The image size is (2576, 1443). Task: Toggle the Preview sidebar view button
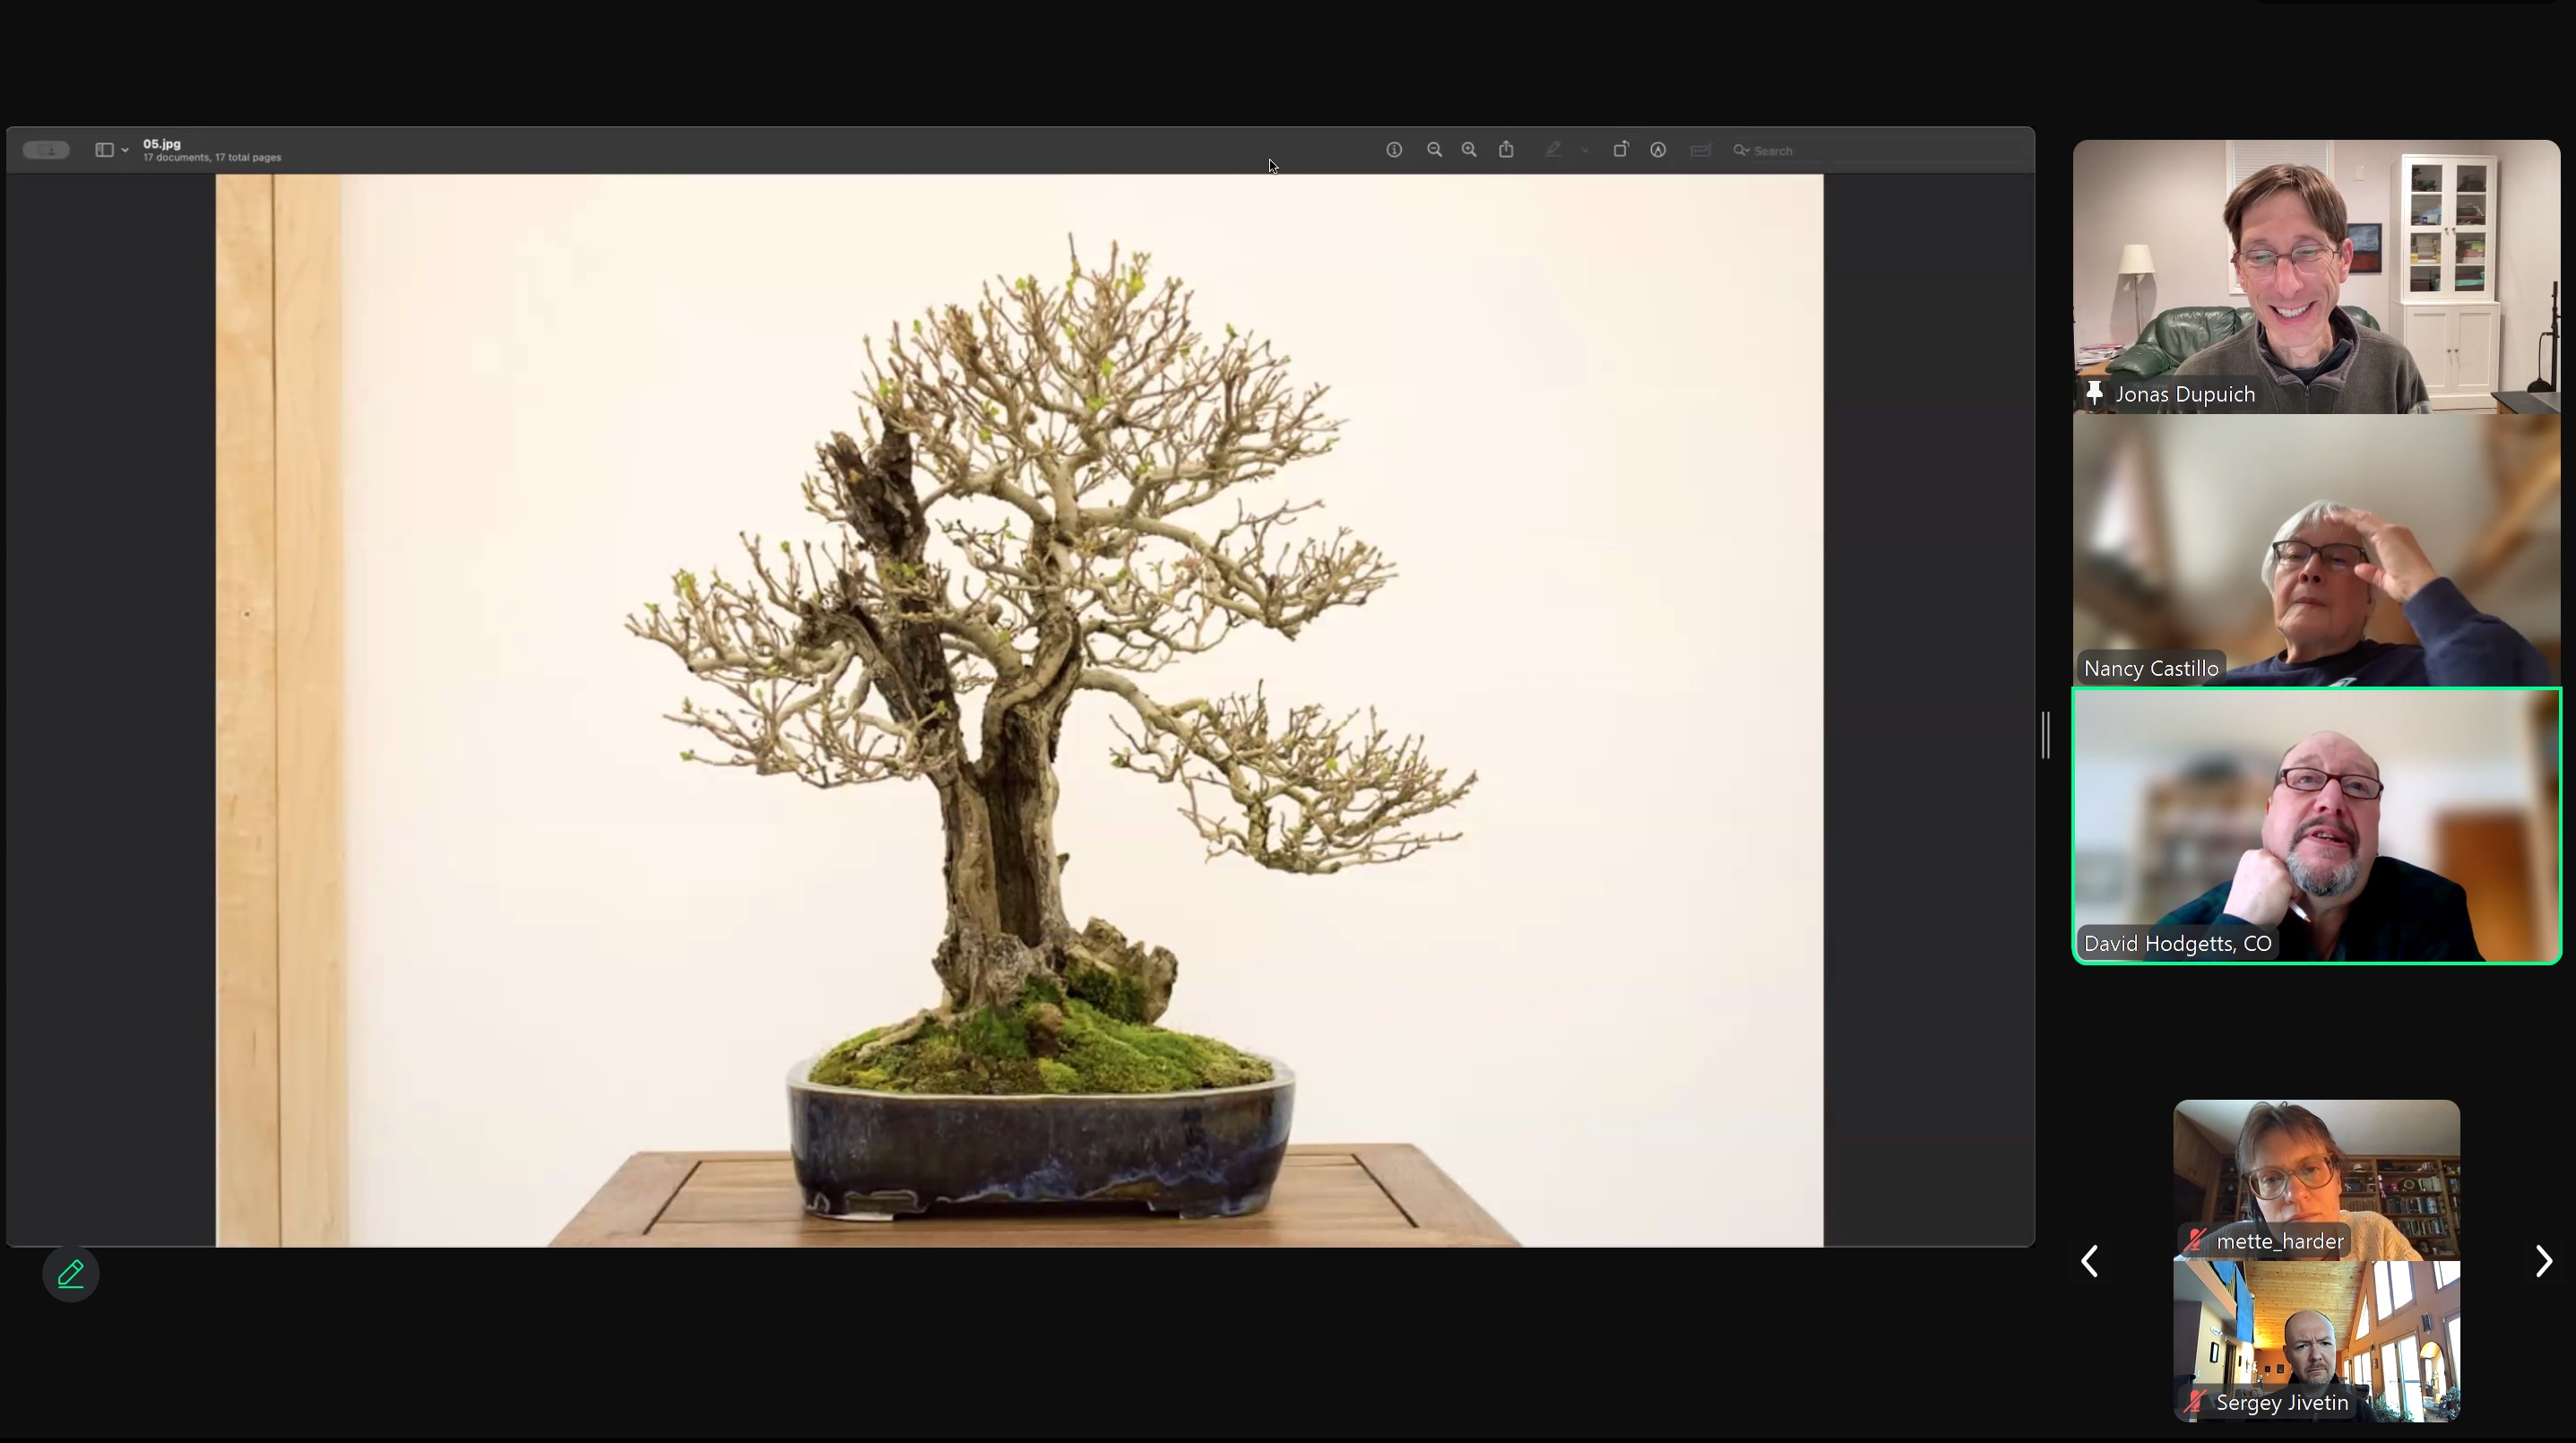click(x=104, y=150)
